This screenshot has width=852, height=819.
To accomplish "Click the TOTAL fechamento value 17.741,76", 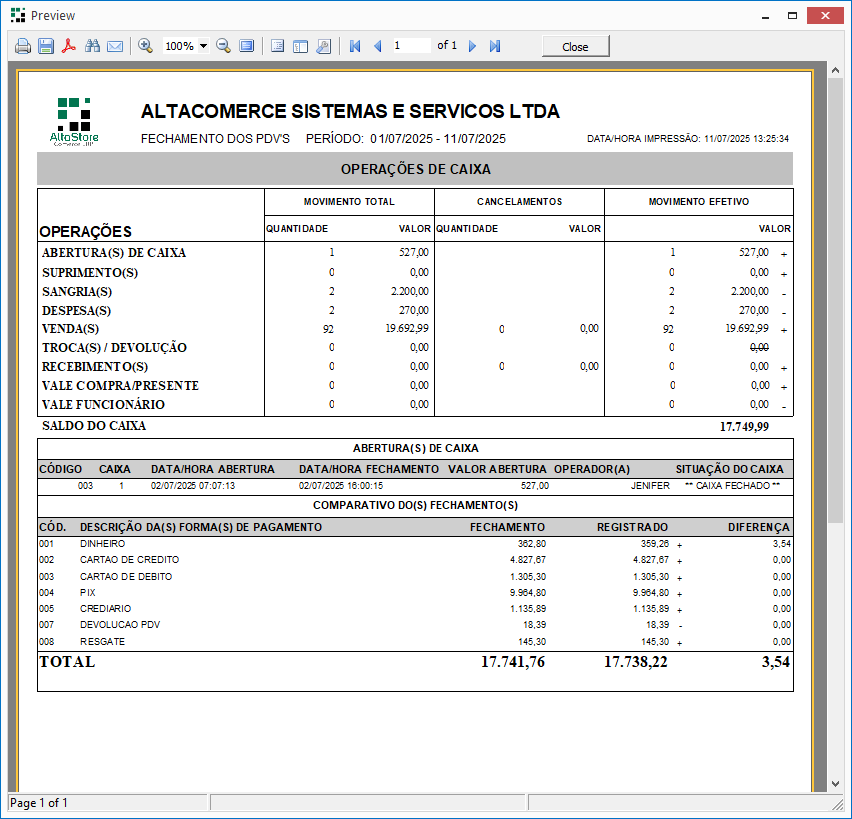I will tap(512, 662).
